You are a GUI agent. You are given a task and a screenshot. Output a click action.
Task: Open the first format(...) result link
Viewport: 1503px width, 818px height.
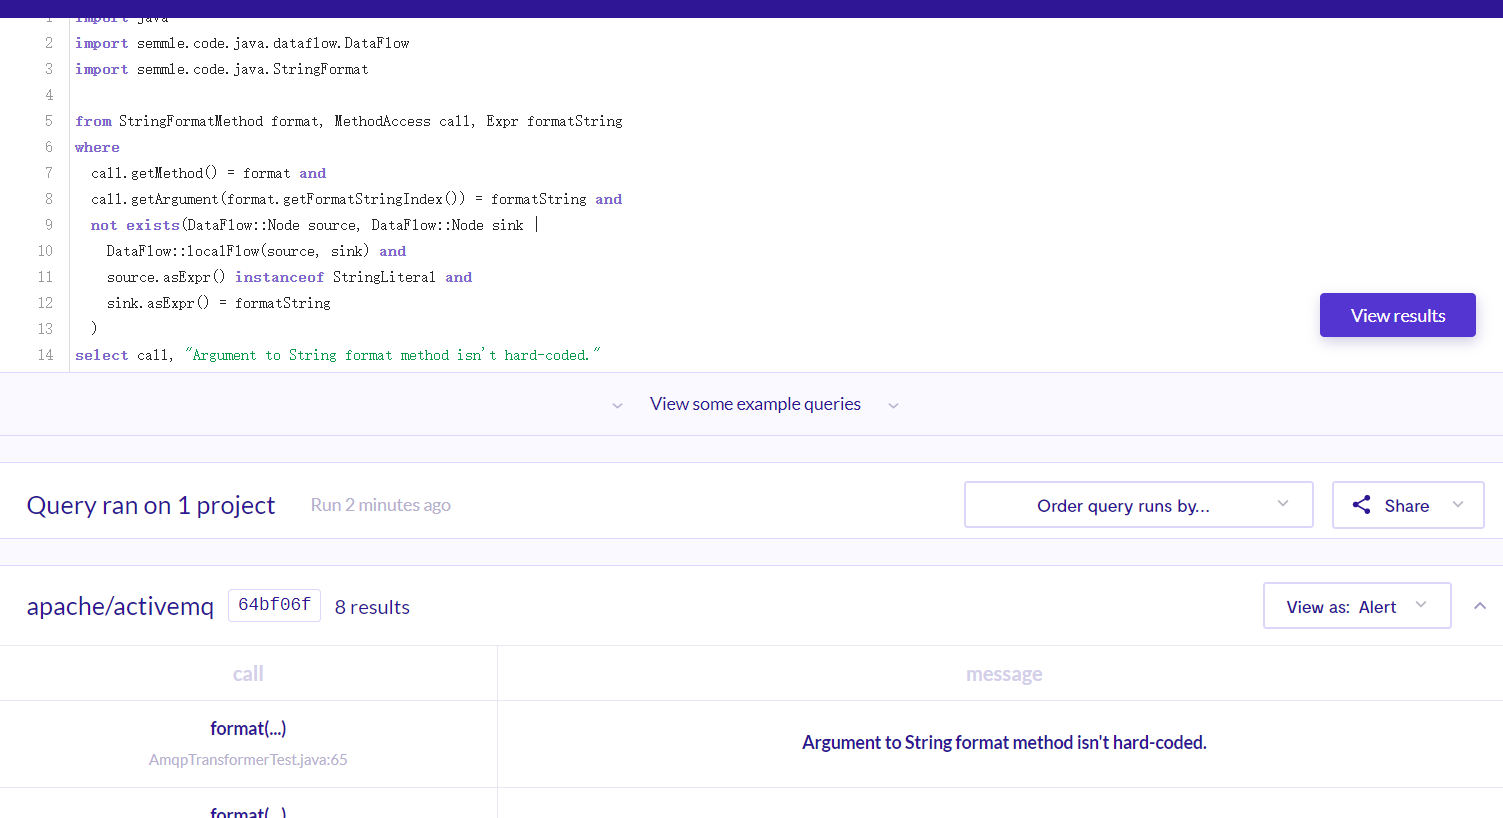pyautogui.click(x=248, y=728)
